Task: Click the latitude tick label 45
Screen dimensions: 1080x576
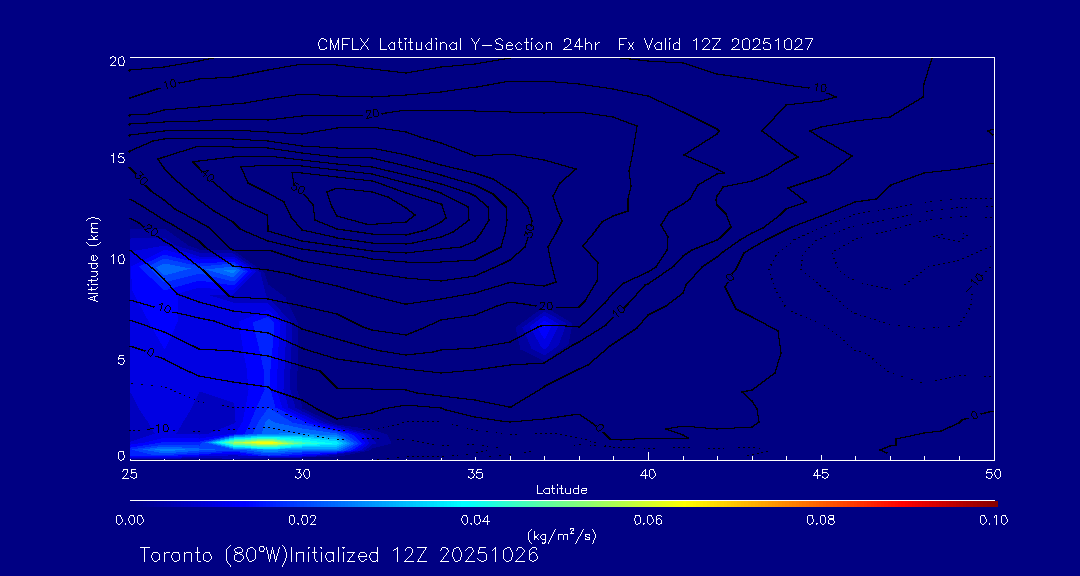Action: [x=821, y=474]
